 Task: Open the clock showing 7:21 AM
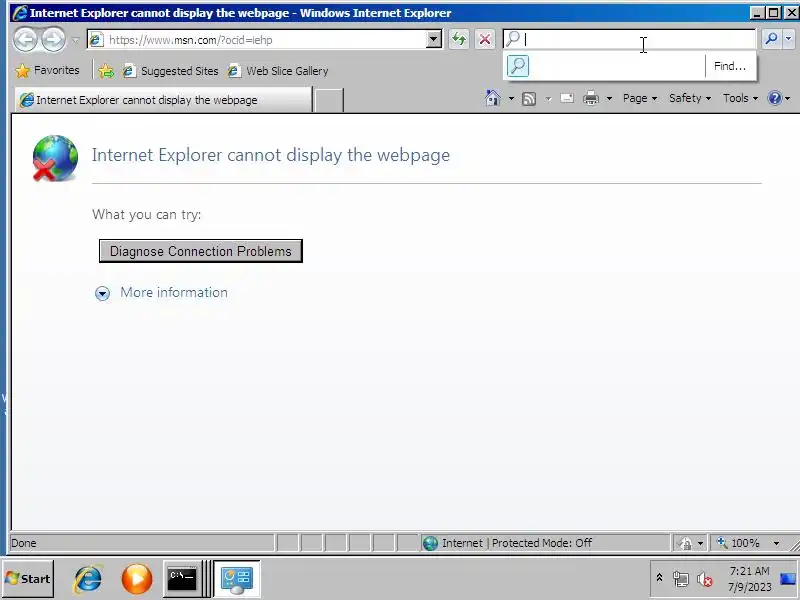tap(749, 579)
